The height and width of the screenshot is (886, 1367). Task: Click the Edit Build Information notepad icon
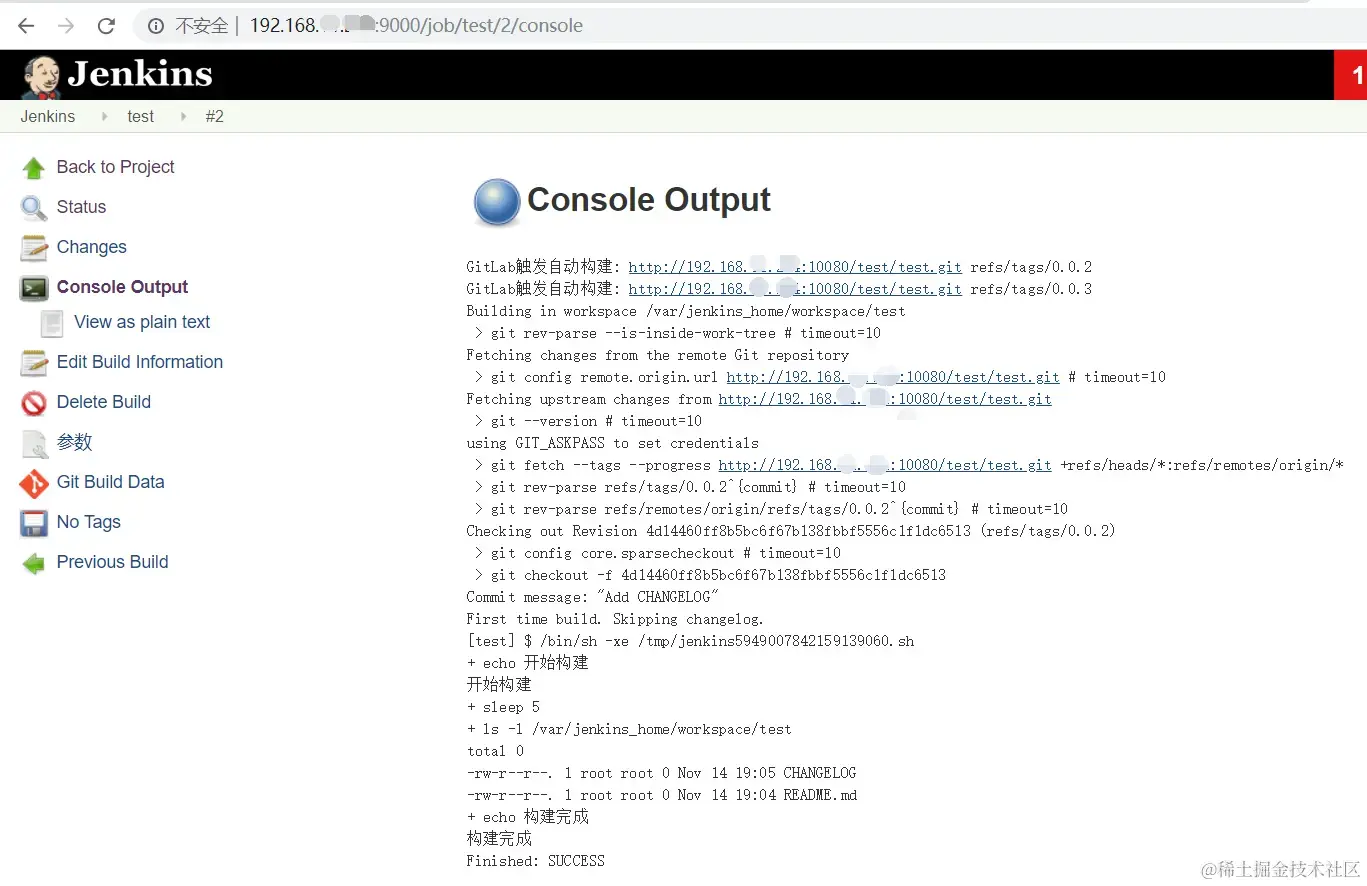coord(34,363)
